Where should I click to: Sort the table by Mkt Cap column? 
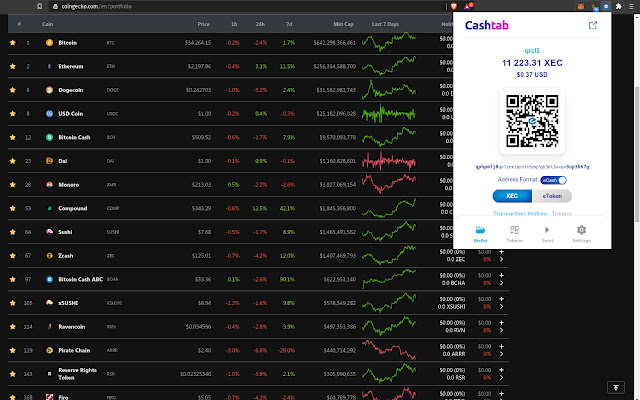tap(343, 24)
